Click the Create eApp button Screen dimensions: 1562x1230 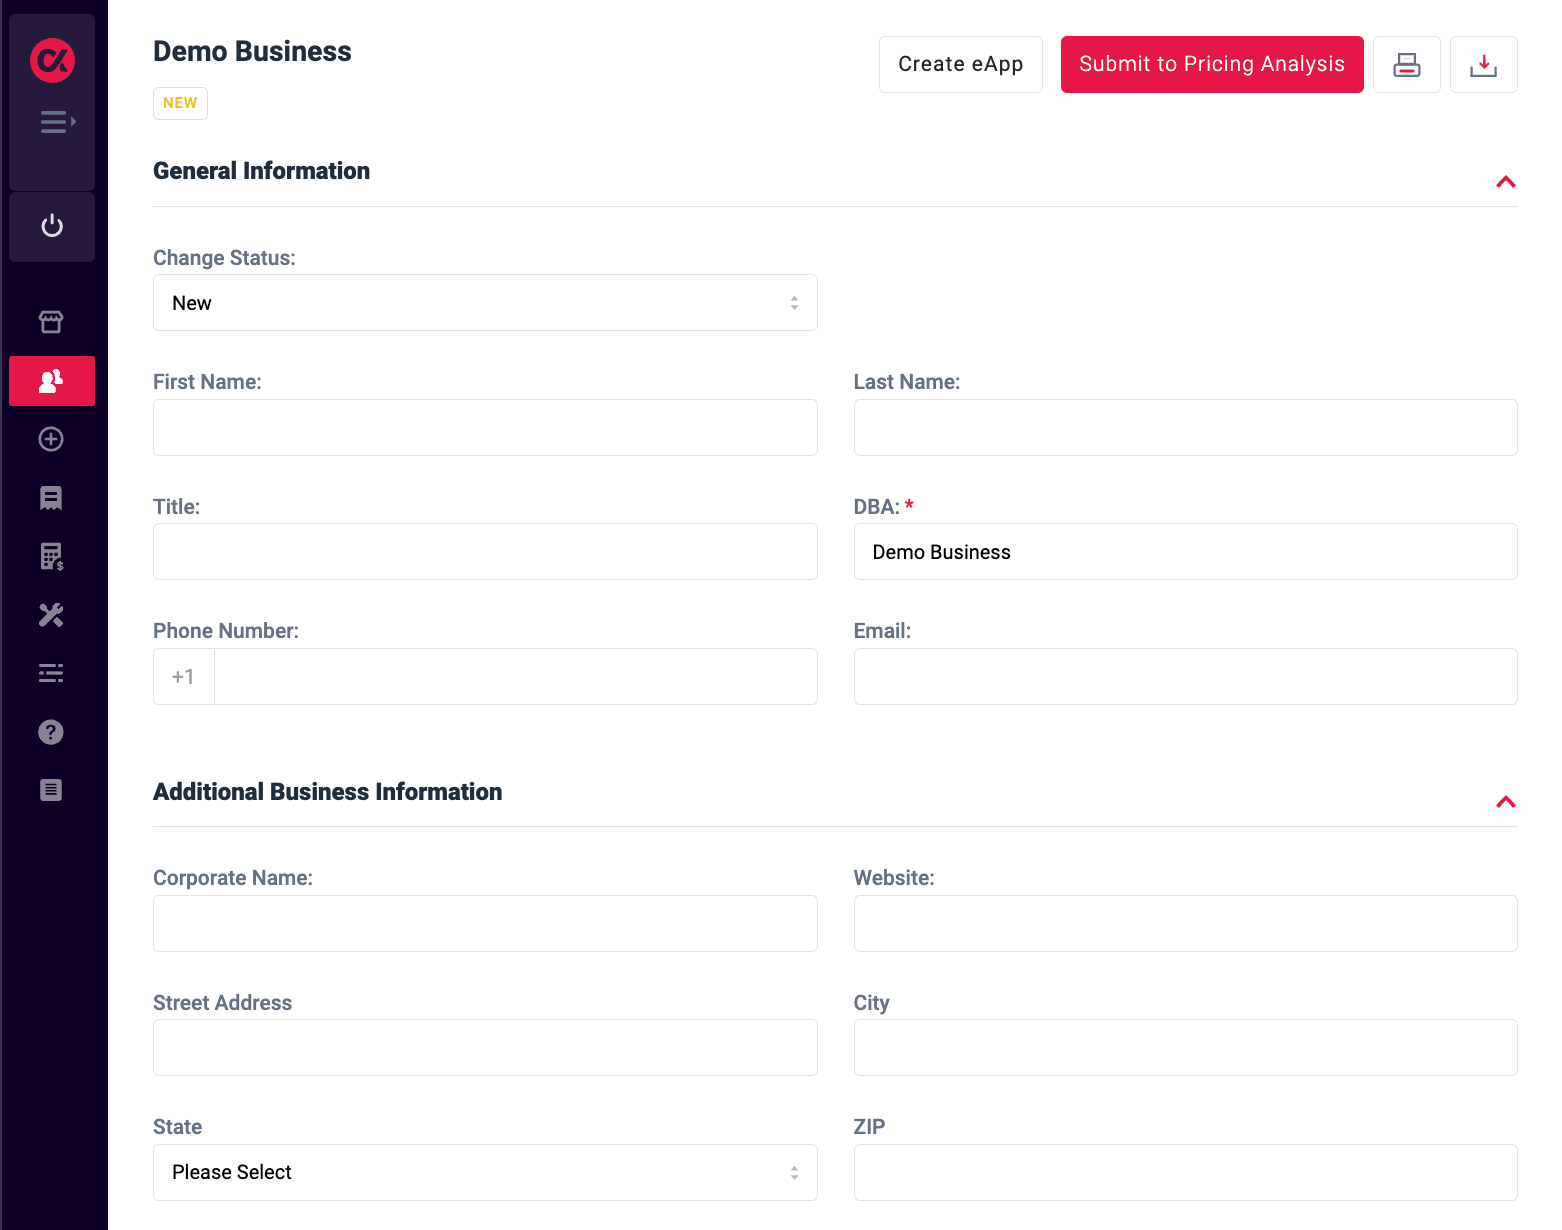tap(961, 65)
